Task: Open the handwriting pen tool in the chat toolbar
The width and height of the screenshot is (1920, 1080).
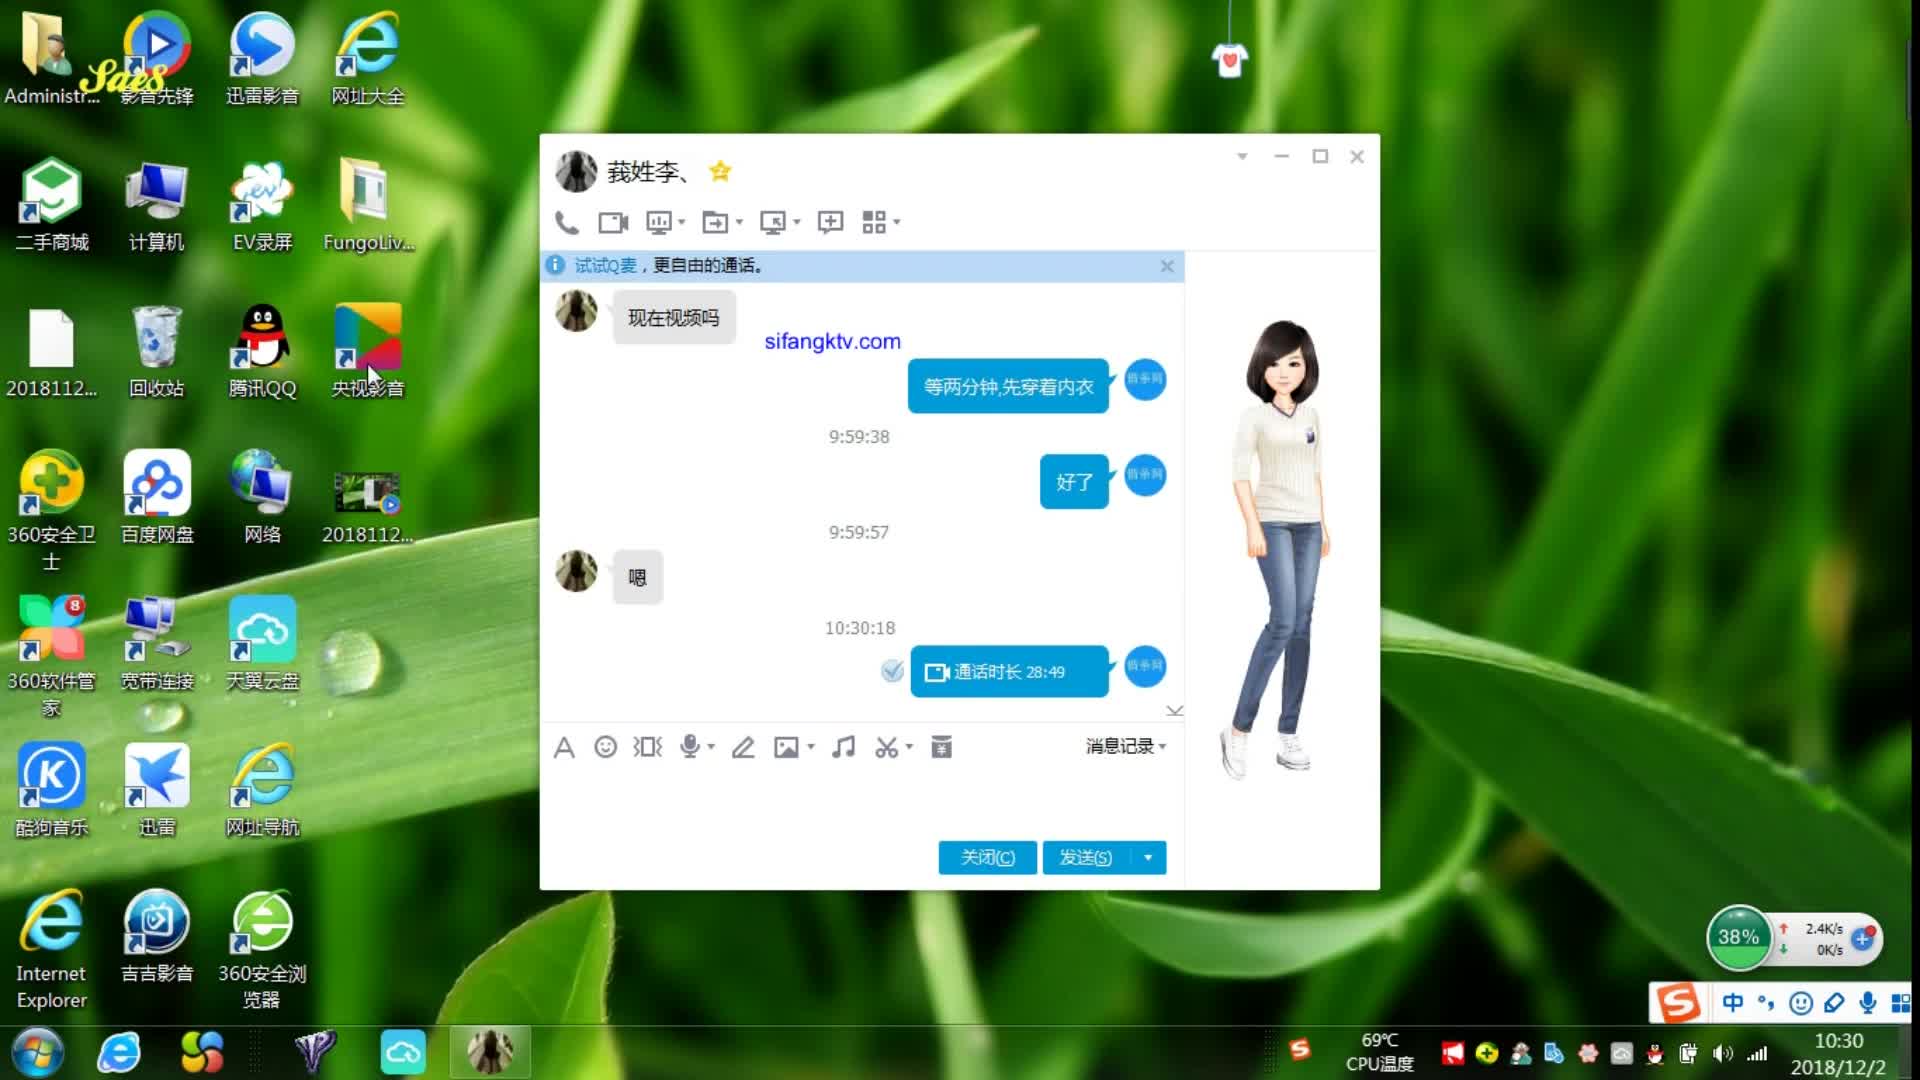Action: [743, 747]
